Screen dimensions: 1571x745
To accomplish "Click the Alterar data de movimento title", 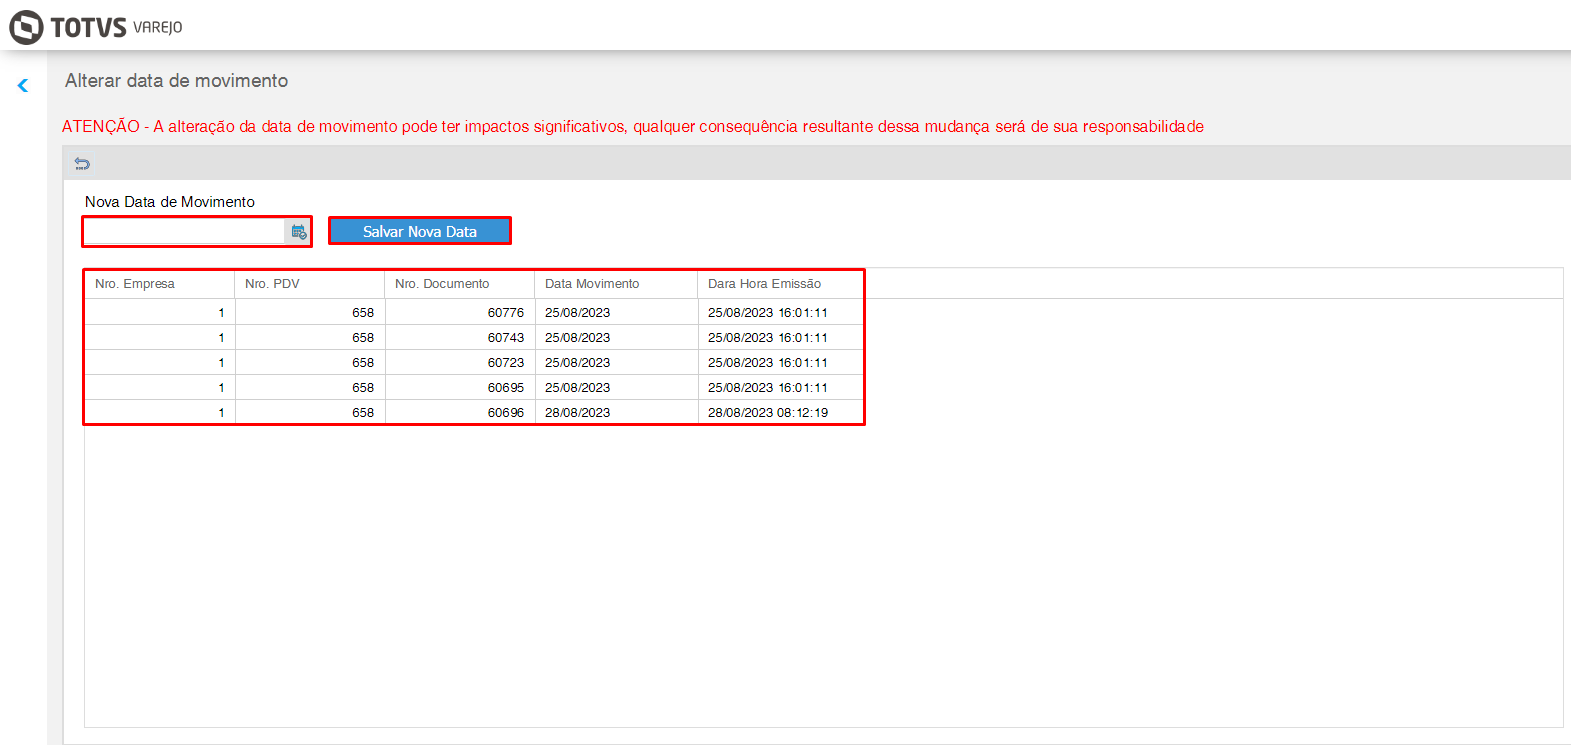I will 177,81.
